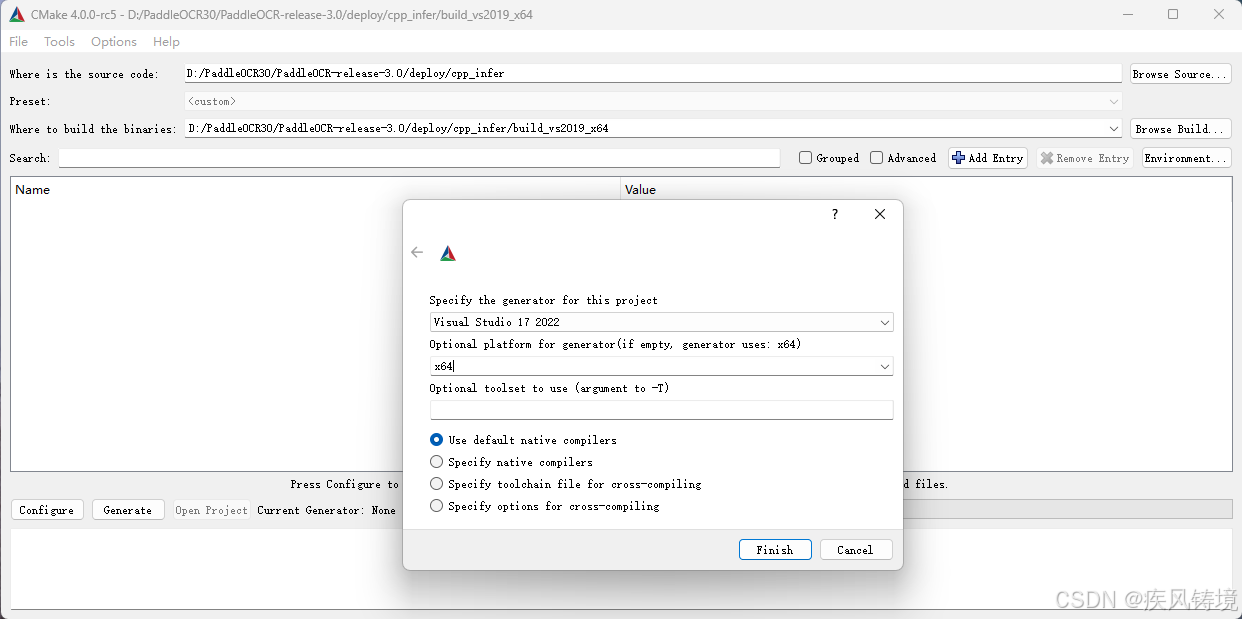Maximize the CMake window
The image size is (1242, 619).
click(x=1173, y=14)
